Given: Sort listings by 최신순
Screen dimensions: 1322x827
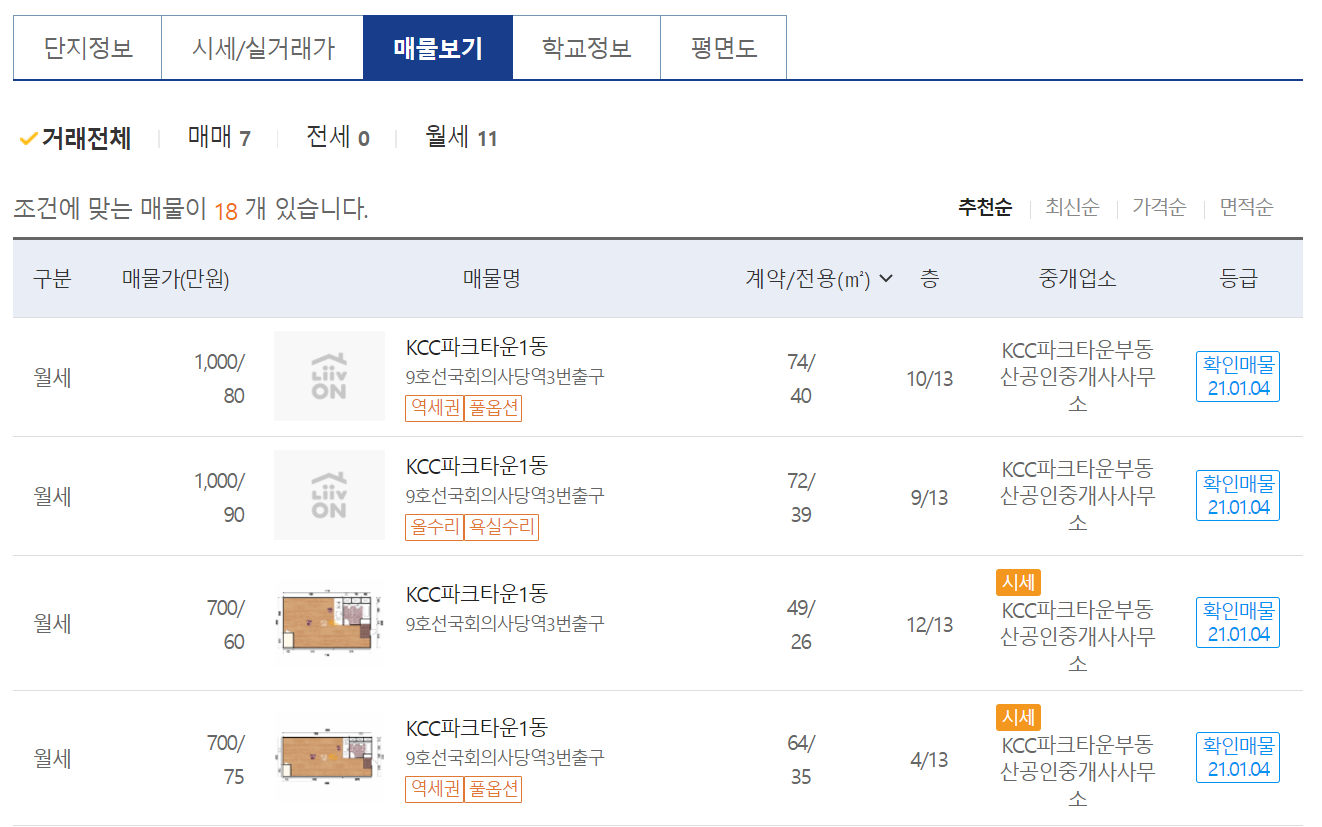Looking at the screenshot, I should (x=1072, y=208).
